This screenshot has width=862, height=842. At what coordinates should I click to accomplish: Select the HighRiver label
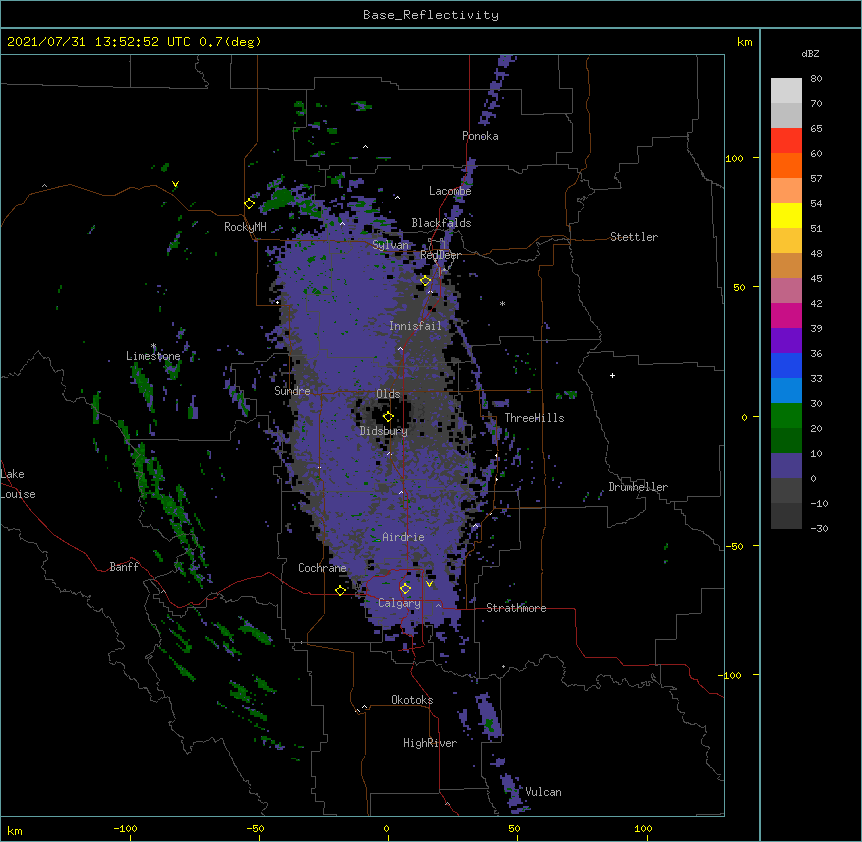point(430,743)
